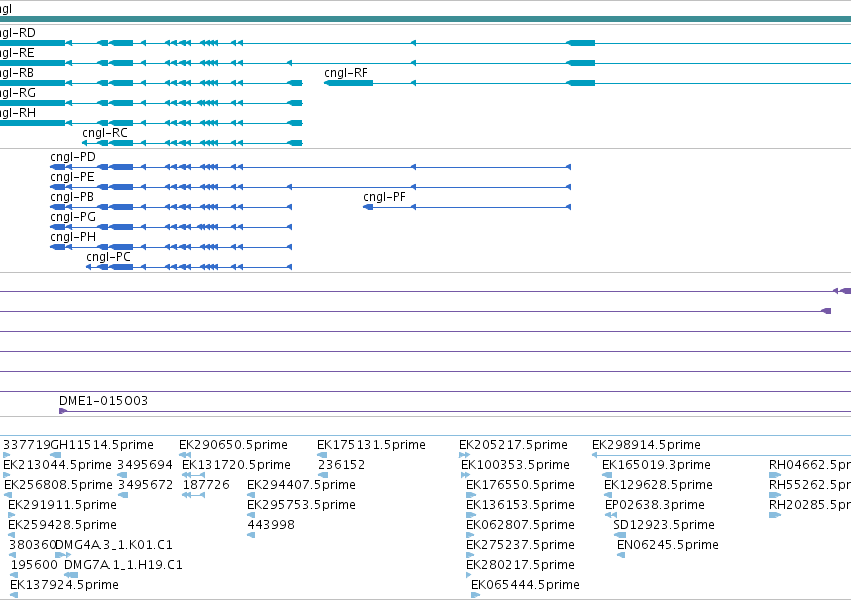
Task: Select EST EK175131.5prime
Action: coord(371,445)
